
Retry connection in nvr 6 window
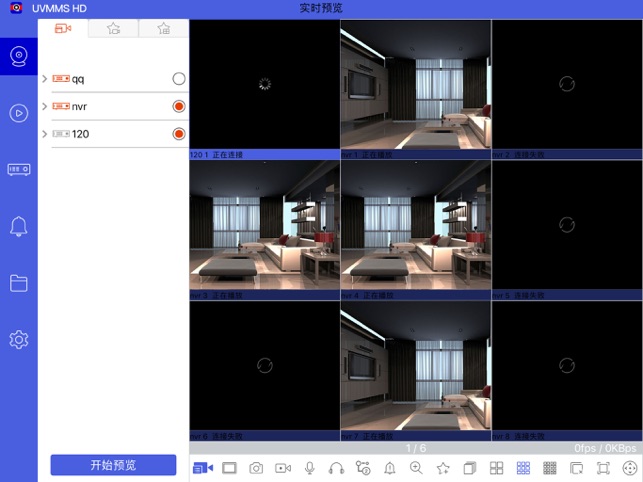[264, 365]
